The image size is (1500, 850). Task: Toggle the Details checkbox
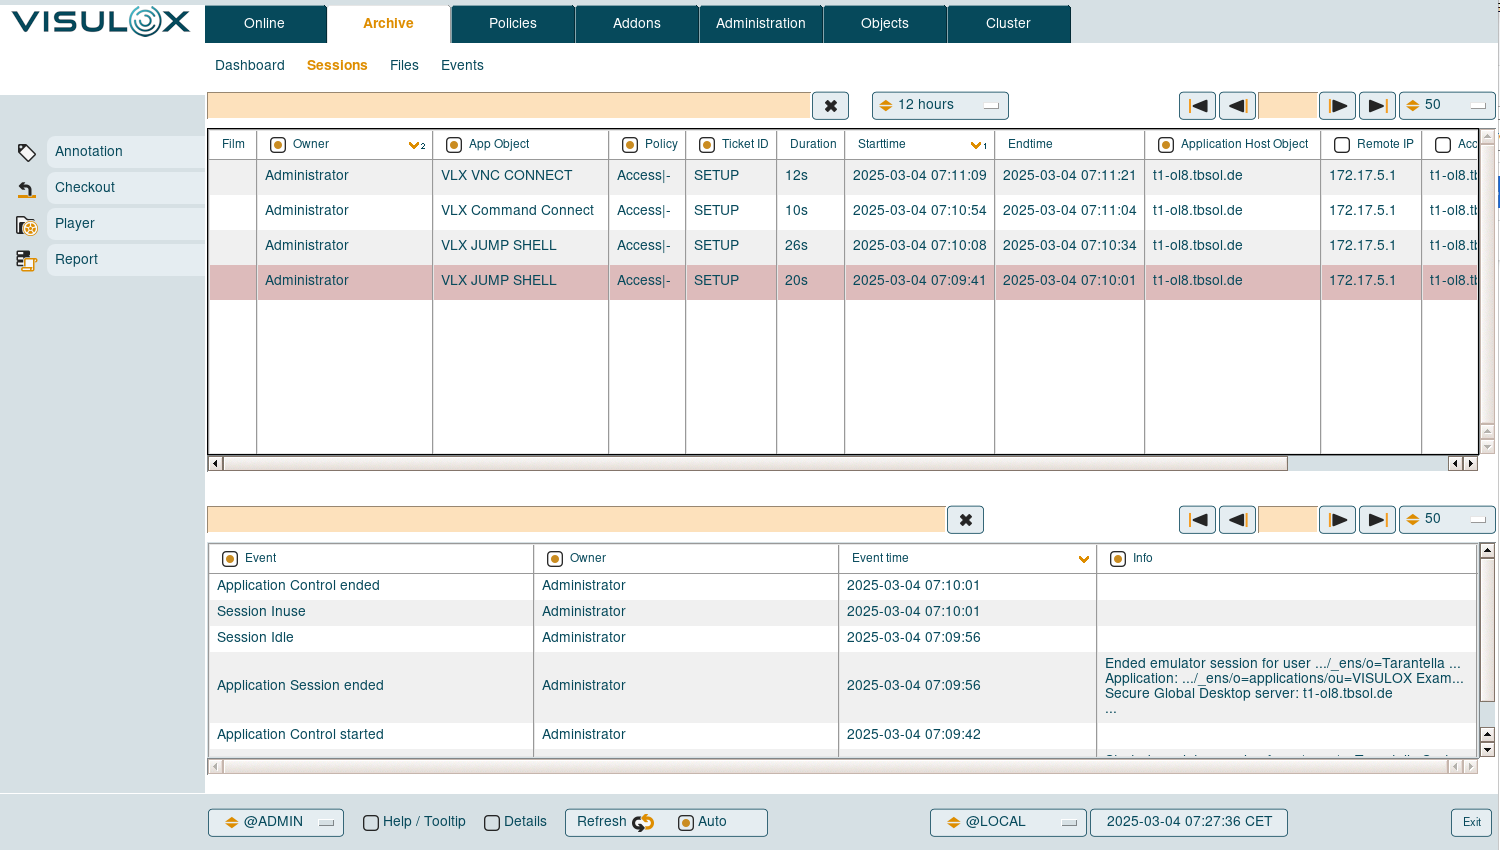coord(492,823)
